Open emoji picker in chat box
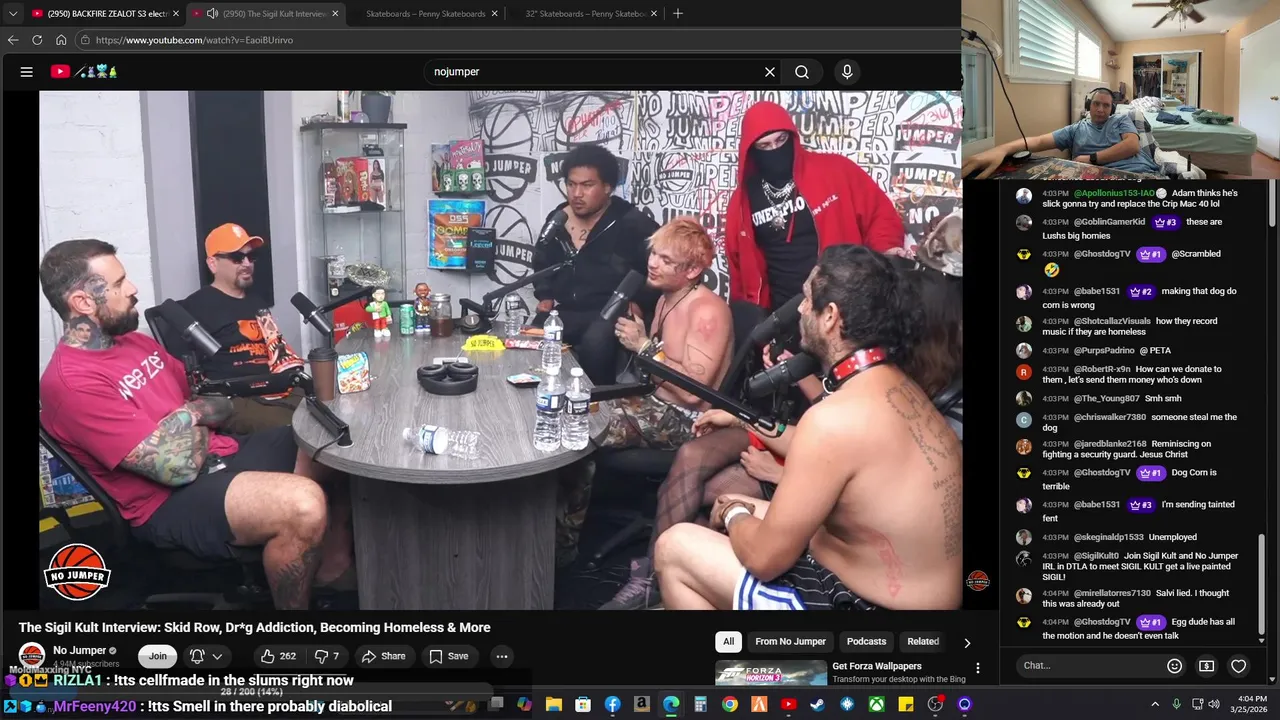 click(x=1175, y=666)
